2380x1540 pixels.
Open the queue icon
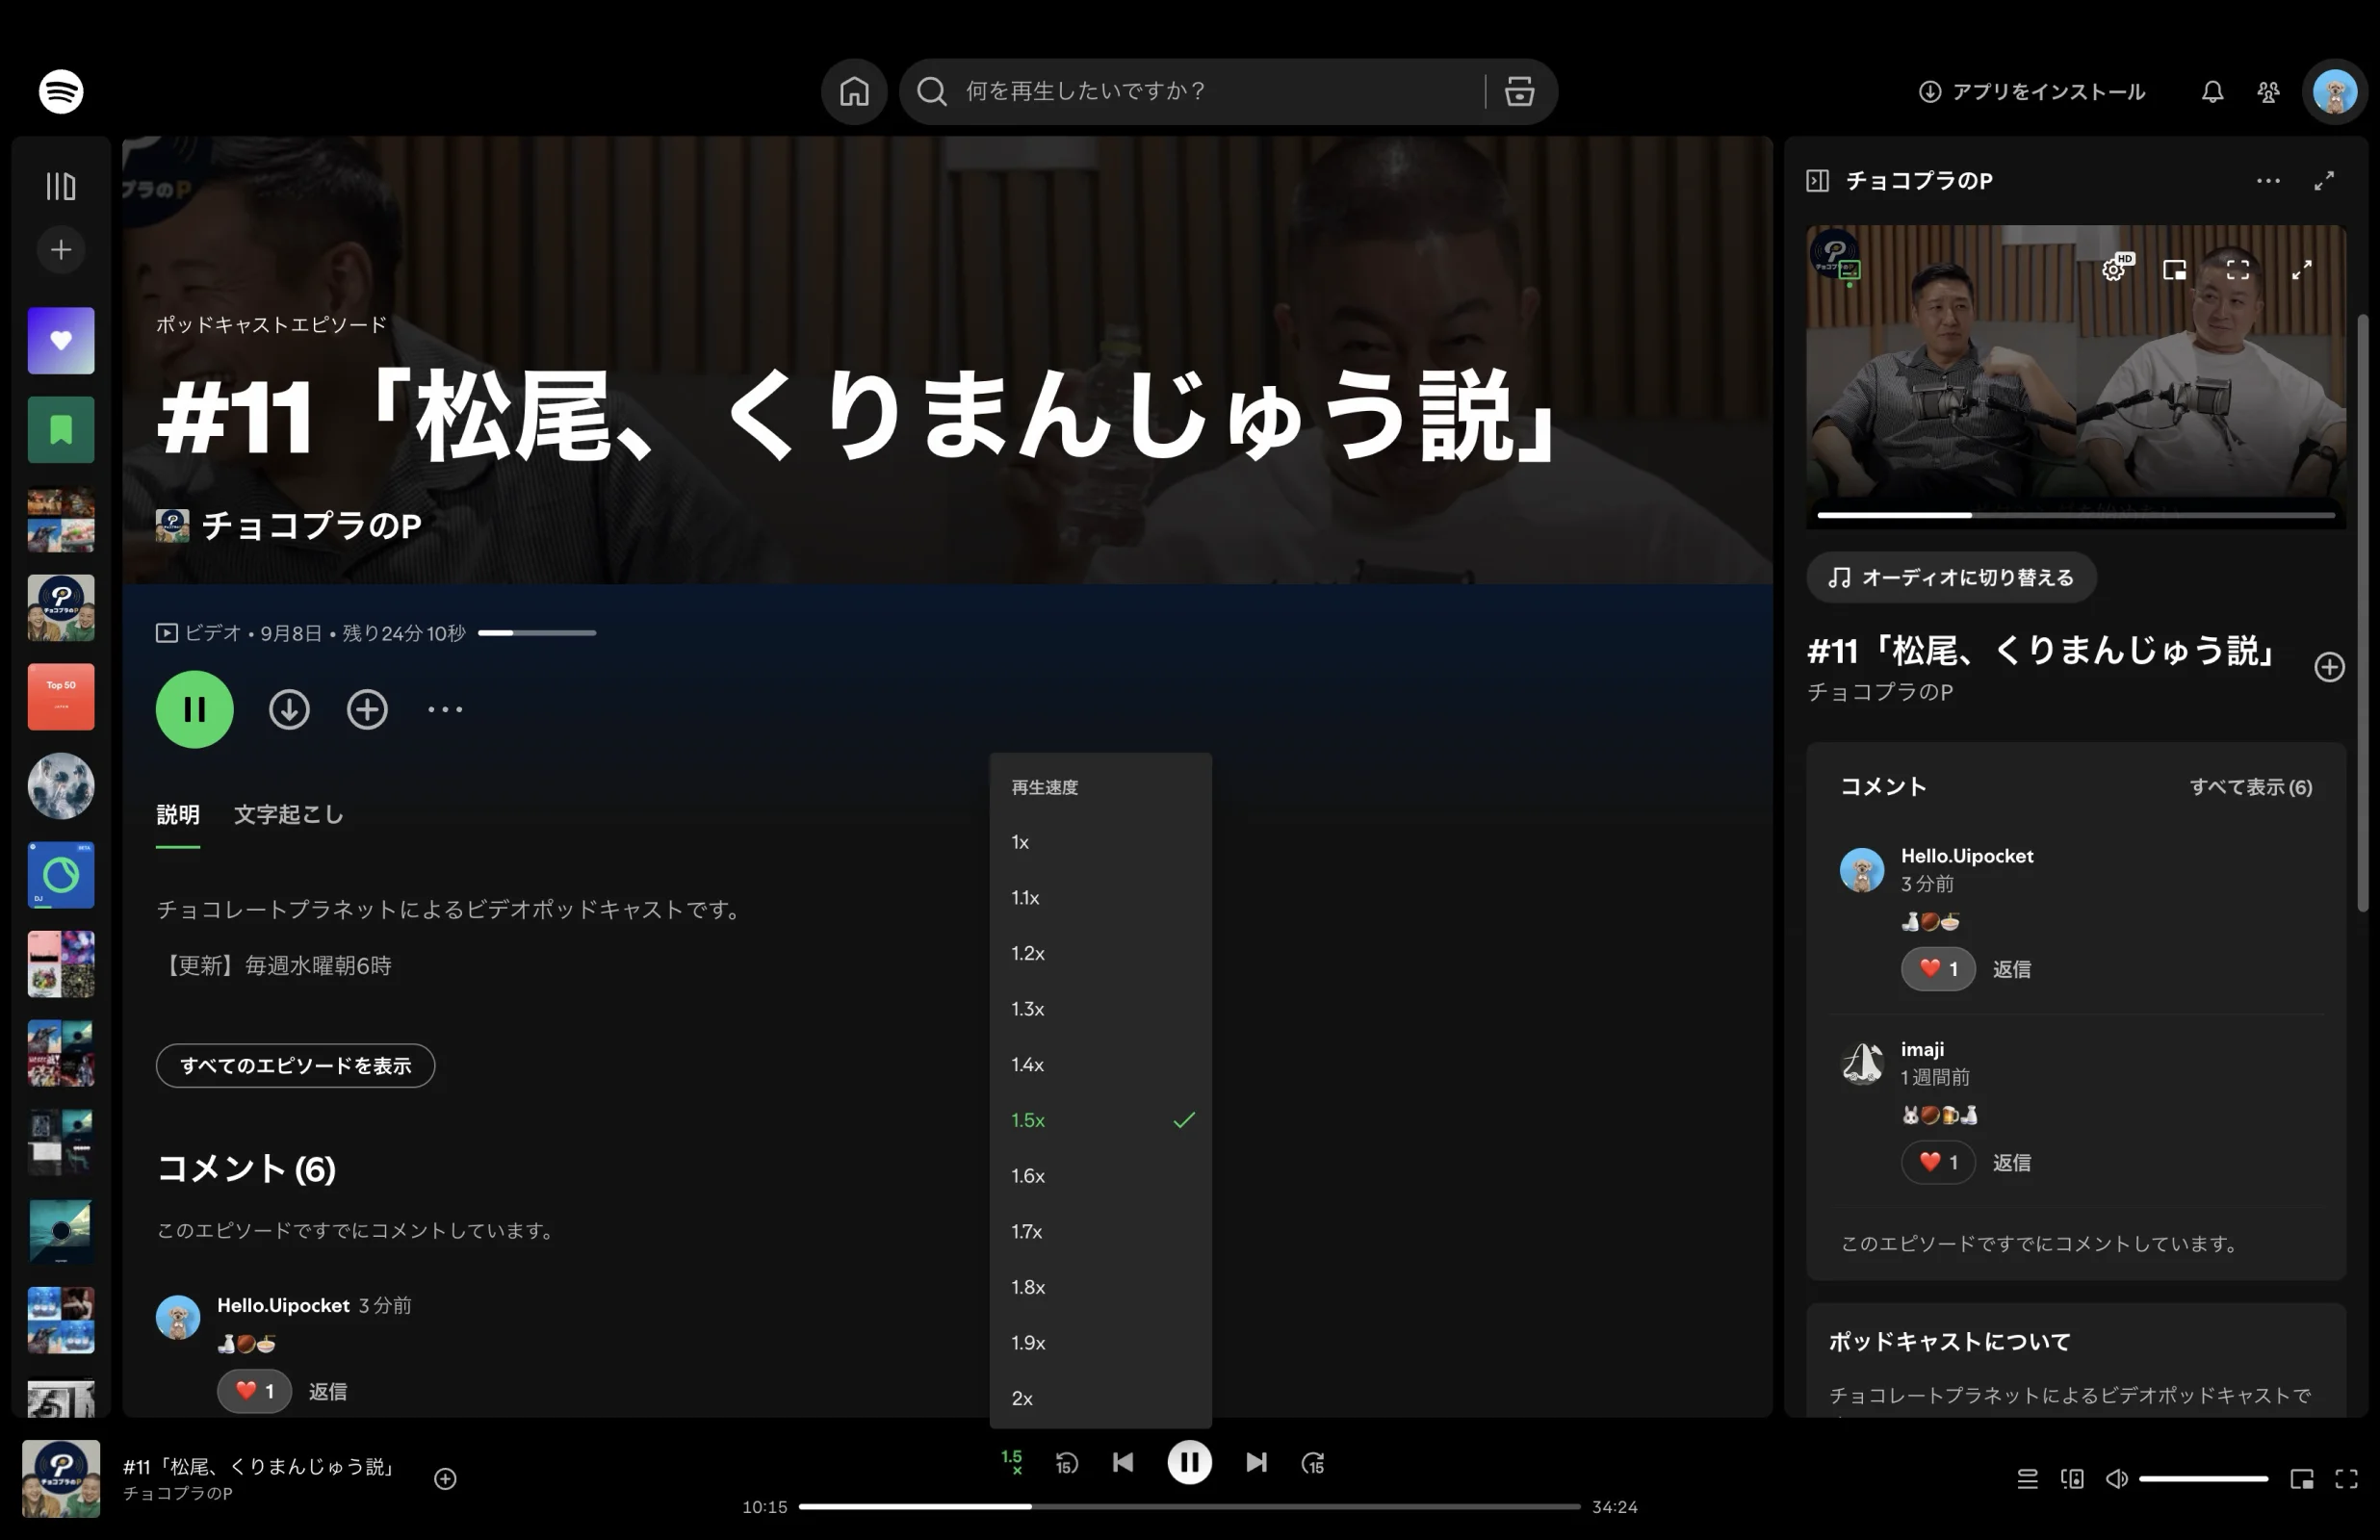click(x=2027, y=1478)
